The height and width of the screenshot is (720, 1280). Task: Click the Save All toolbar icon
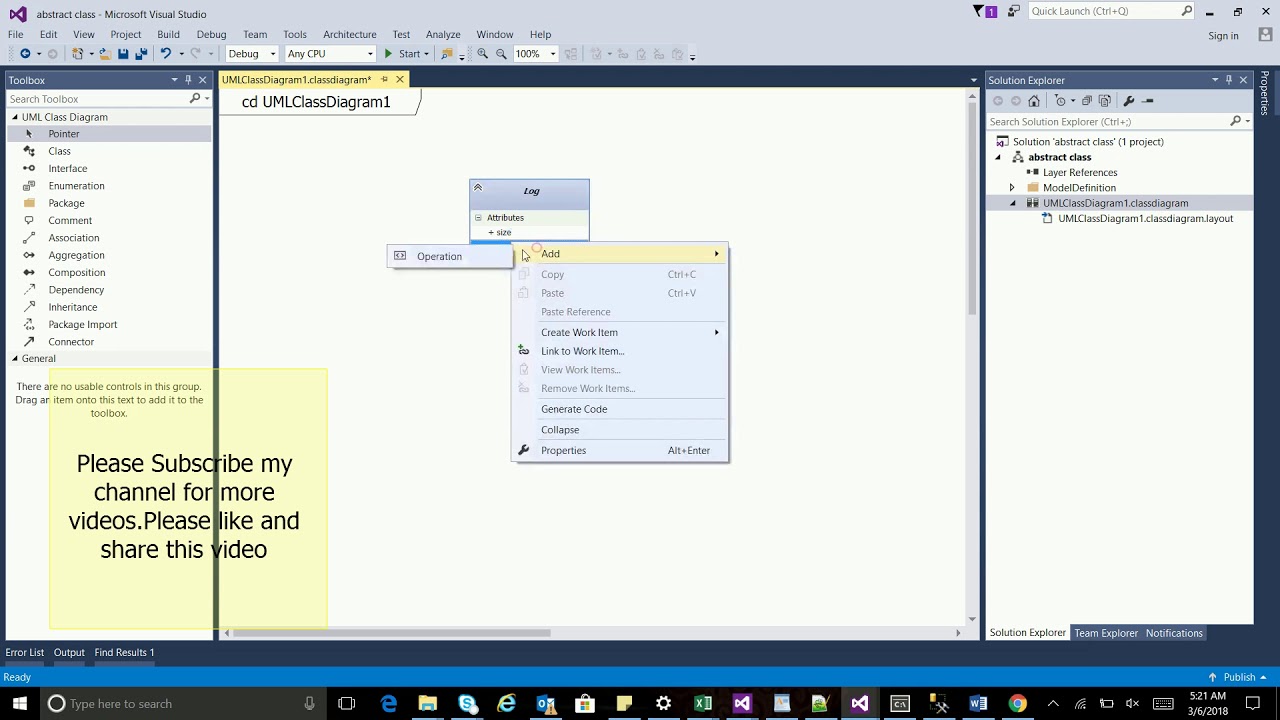pyautogui.click(x=141, y=54)
